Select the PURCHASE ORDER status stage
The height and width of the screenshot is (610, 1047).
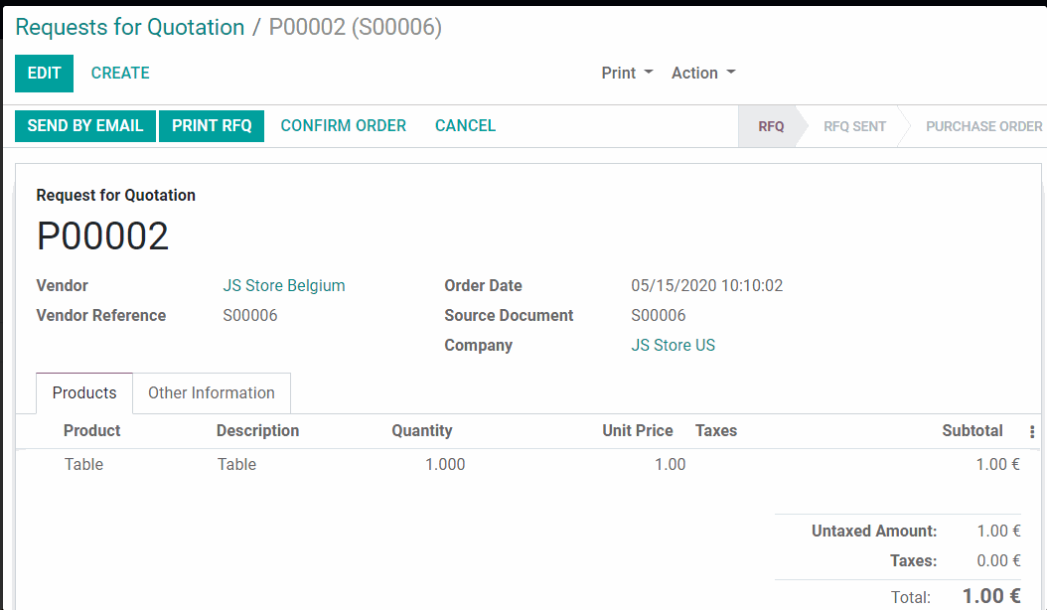coord(983,127)
